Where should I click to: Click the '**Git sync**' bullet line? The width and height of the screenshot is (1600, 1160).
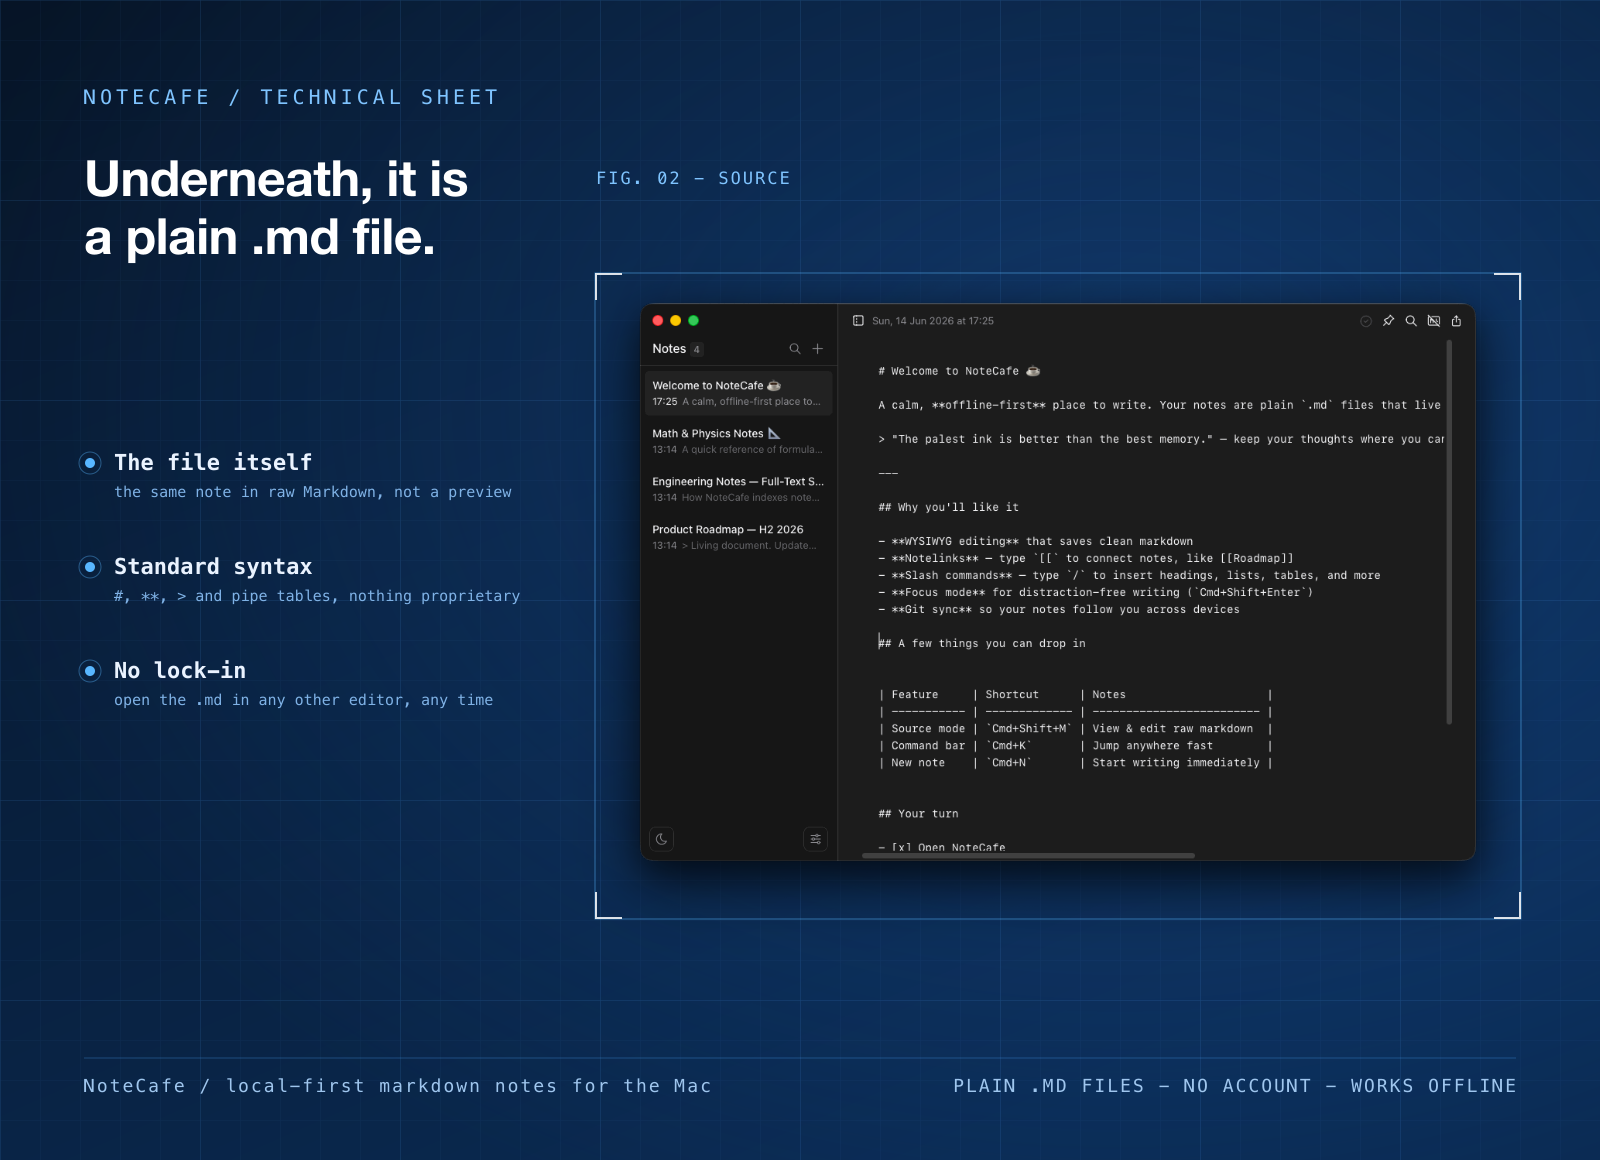[1058, 609]
